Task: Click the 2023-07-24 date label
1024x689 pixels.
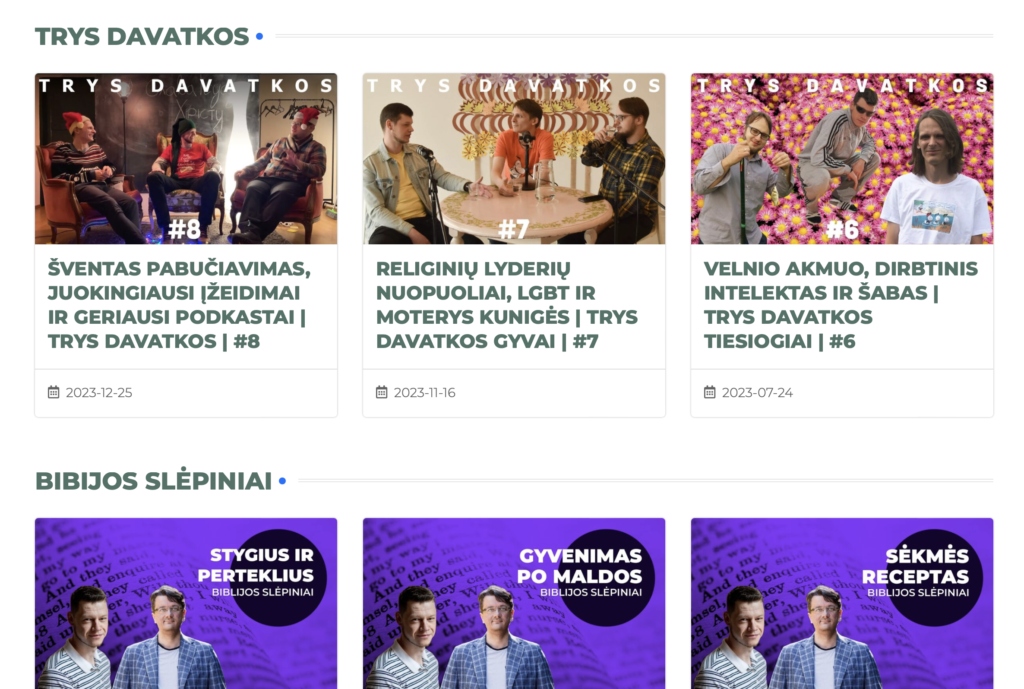Action: pos(757,393)
